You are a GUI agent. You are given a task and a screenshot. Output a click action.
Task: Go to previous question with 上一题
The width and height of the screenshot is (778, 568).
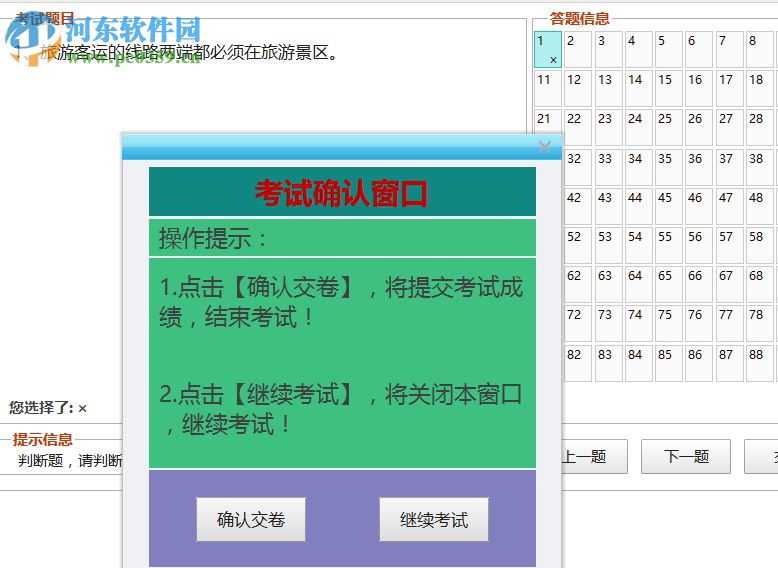point(594,456)
